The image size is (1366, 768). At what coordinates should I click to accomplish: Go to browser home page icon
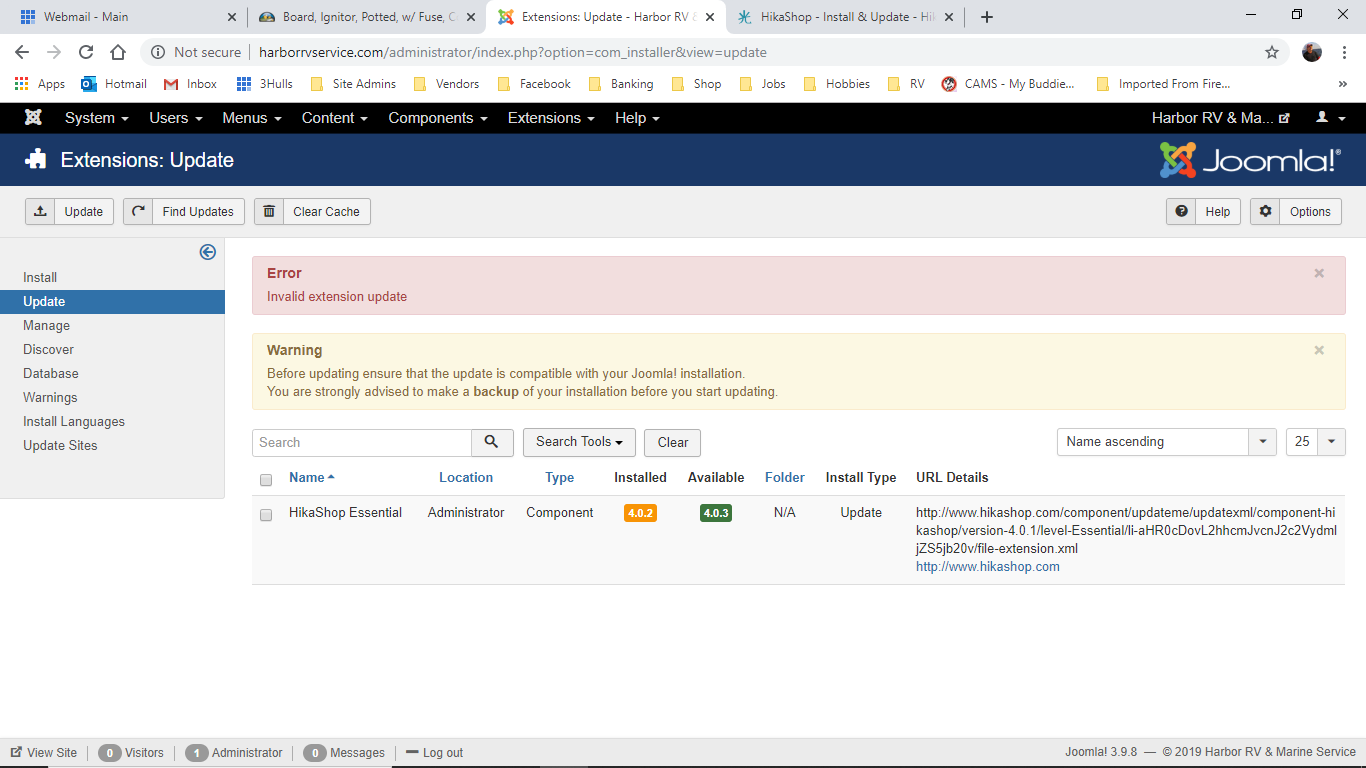118,52
